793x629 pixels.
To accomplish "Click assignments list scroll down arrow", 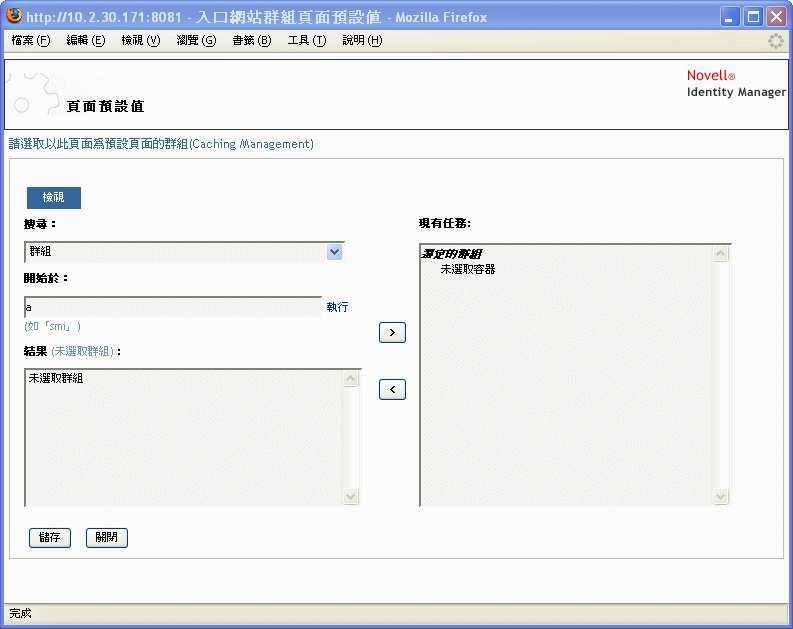I will click(x=721, y=497).
